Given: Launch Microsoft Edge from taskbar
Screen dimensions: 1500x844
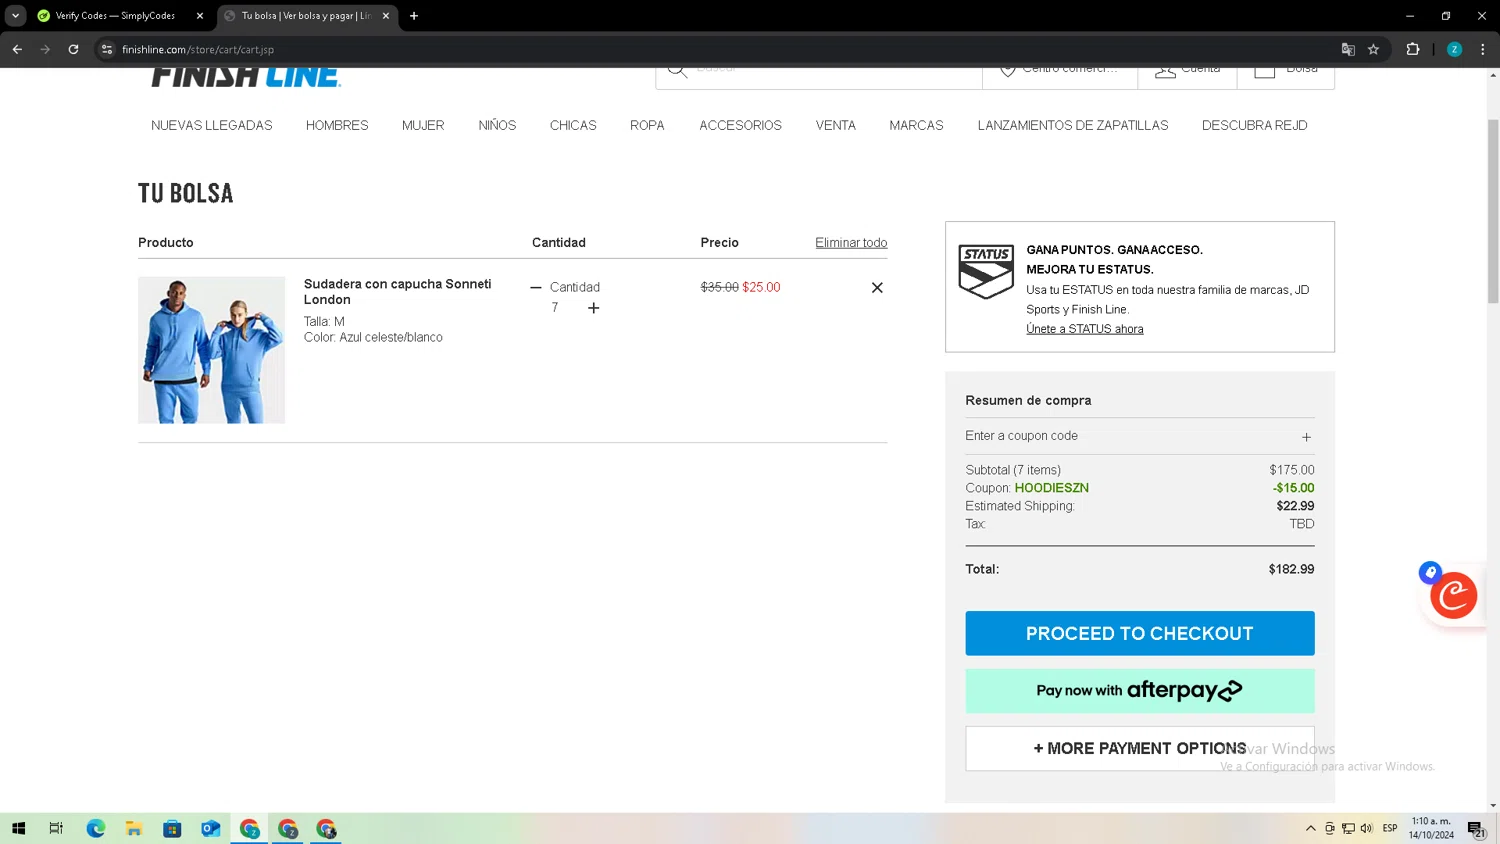Looking at the screenshot, I should pyautogui.click(x=96, y=828).
